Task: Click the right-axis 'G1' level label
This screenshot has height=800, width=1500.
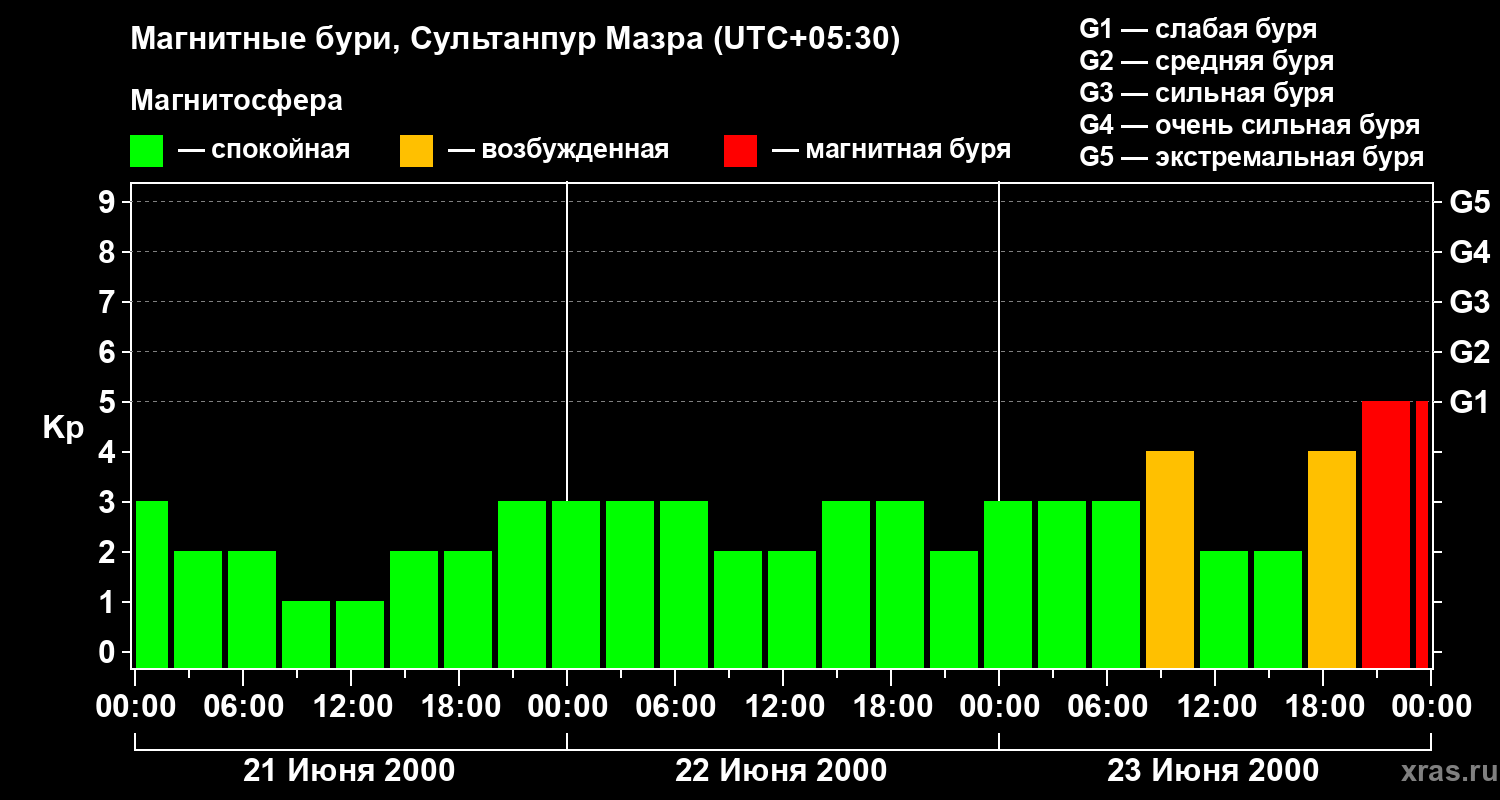Action: pyautogui.click(x=1469, y=402)
